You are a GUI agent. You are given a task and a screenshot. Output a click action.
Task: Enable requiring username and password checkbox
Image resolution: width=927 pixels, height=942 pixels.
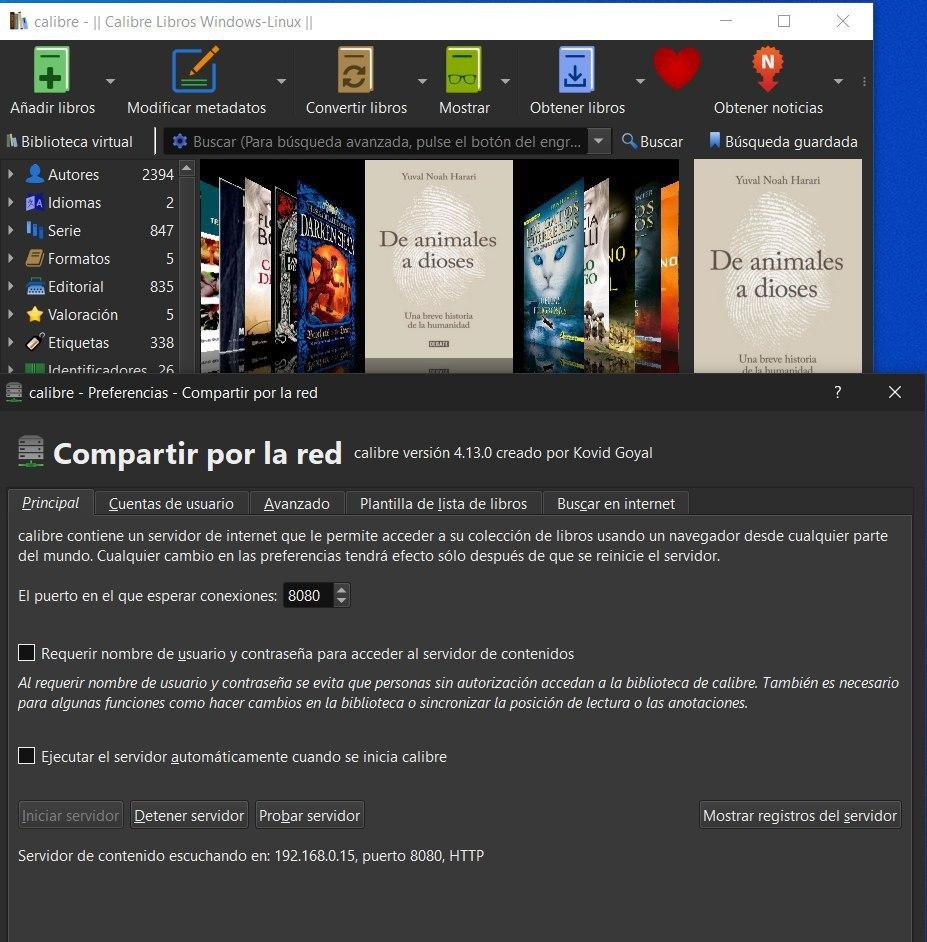[26, 652]
